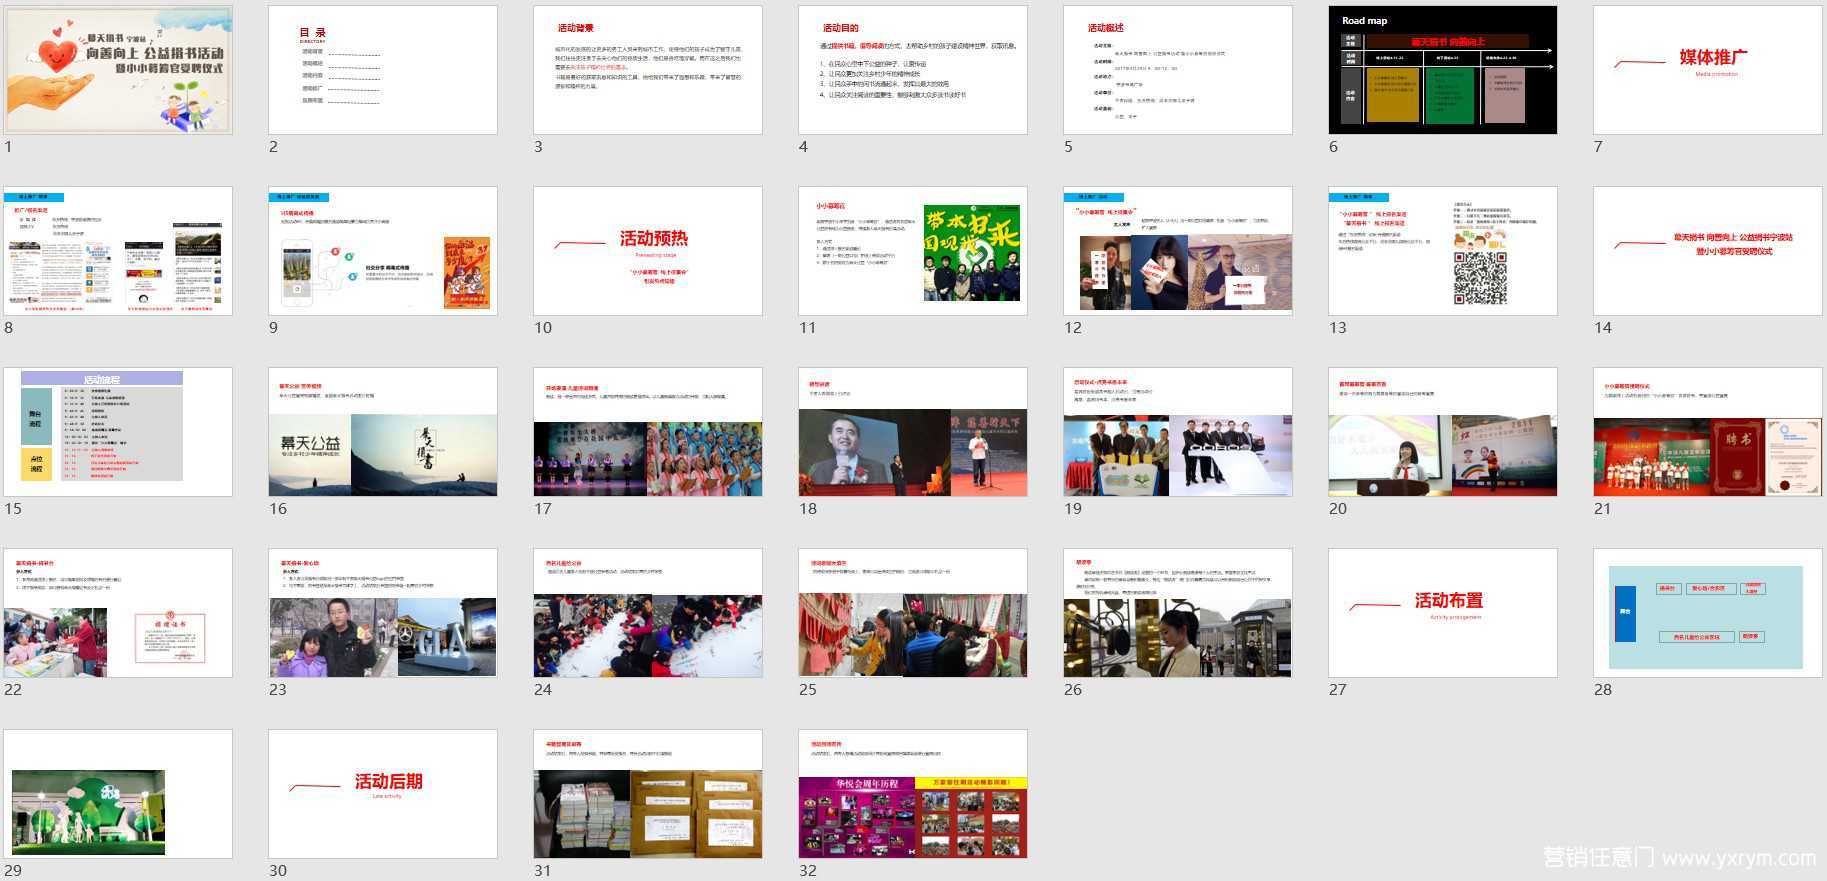Select slide 9 thumbnail with phone graphic
The image size is (1827, 881).
[383, 251]
